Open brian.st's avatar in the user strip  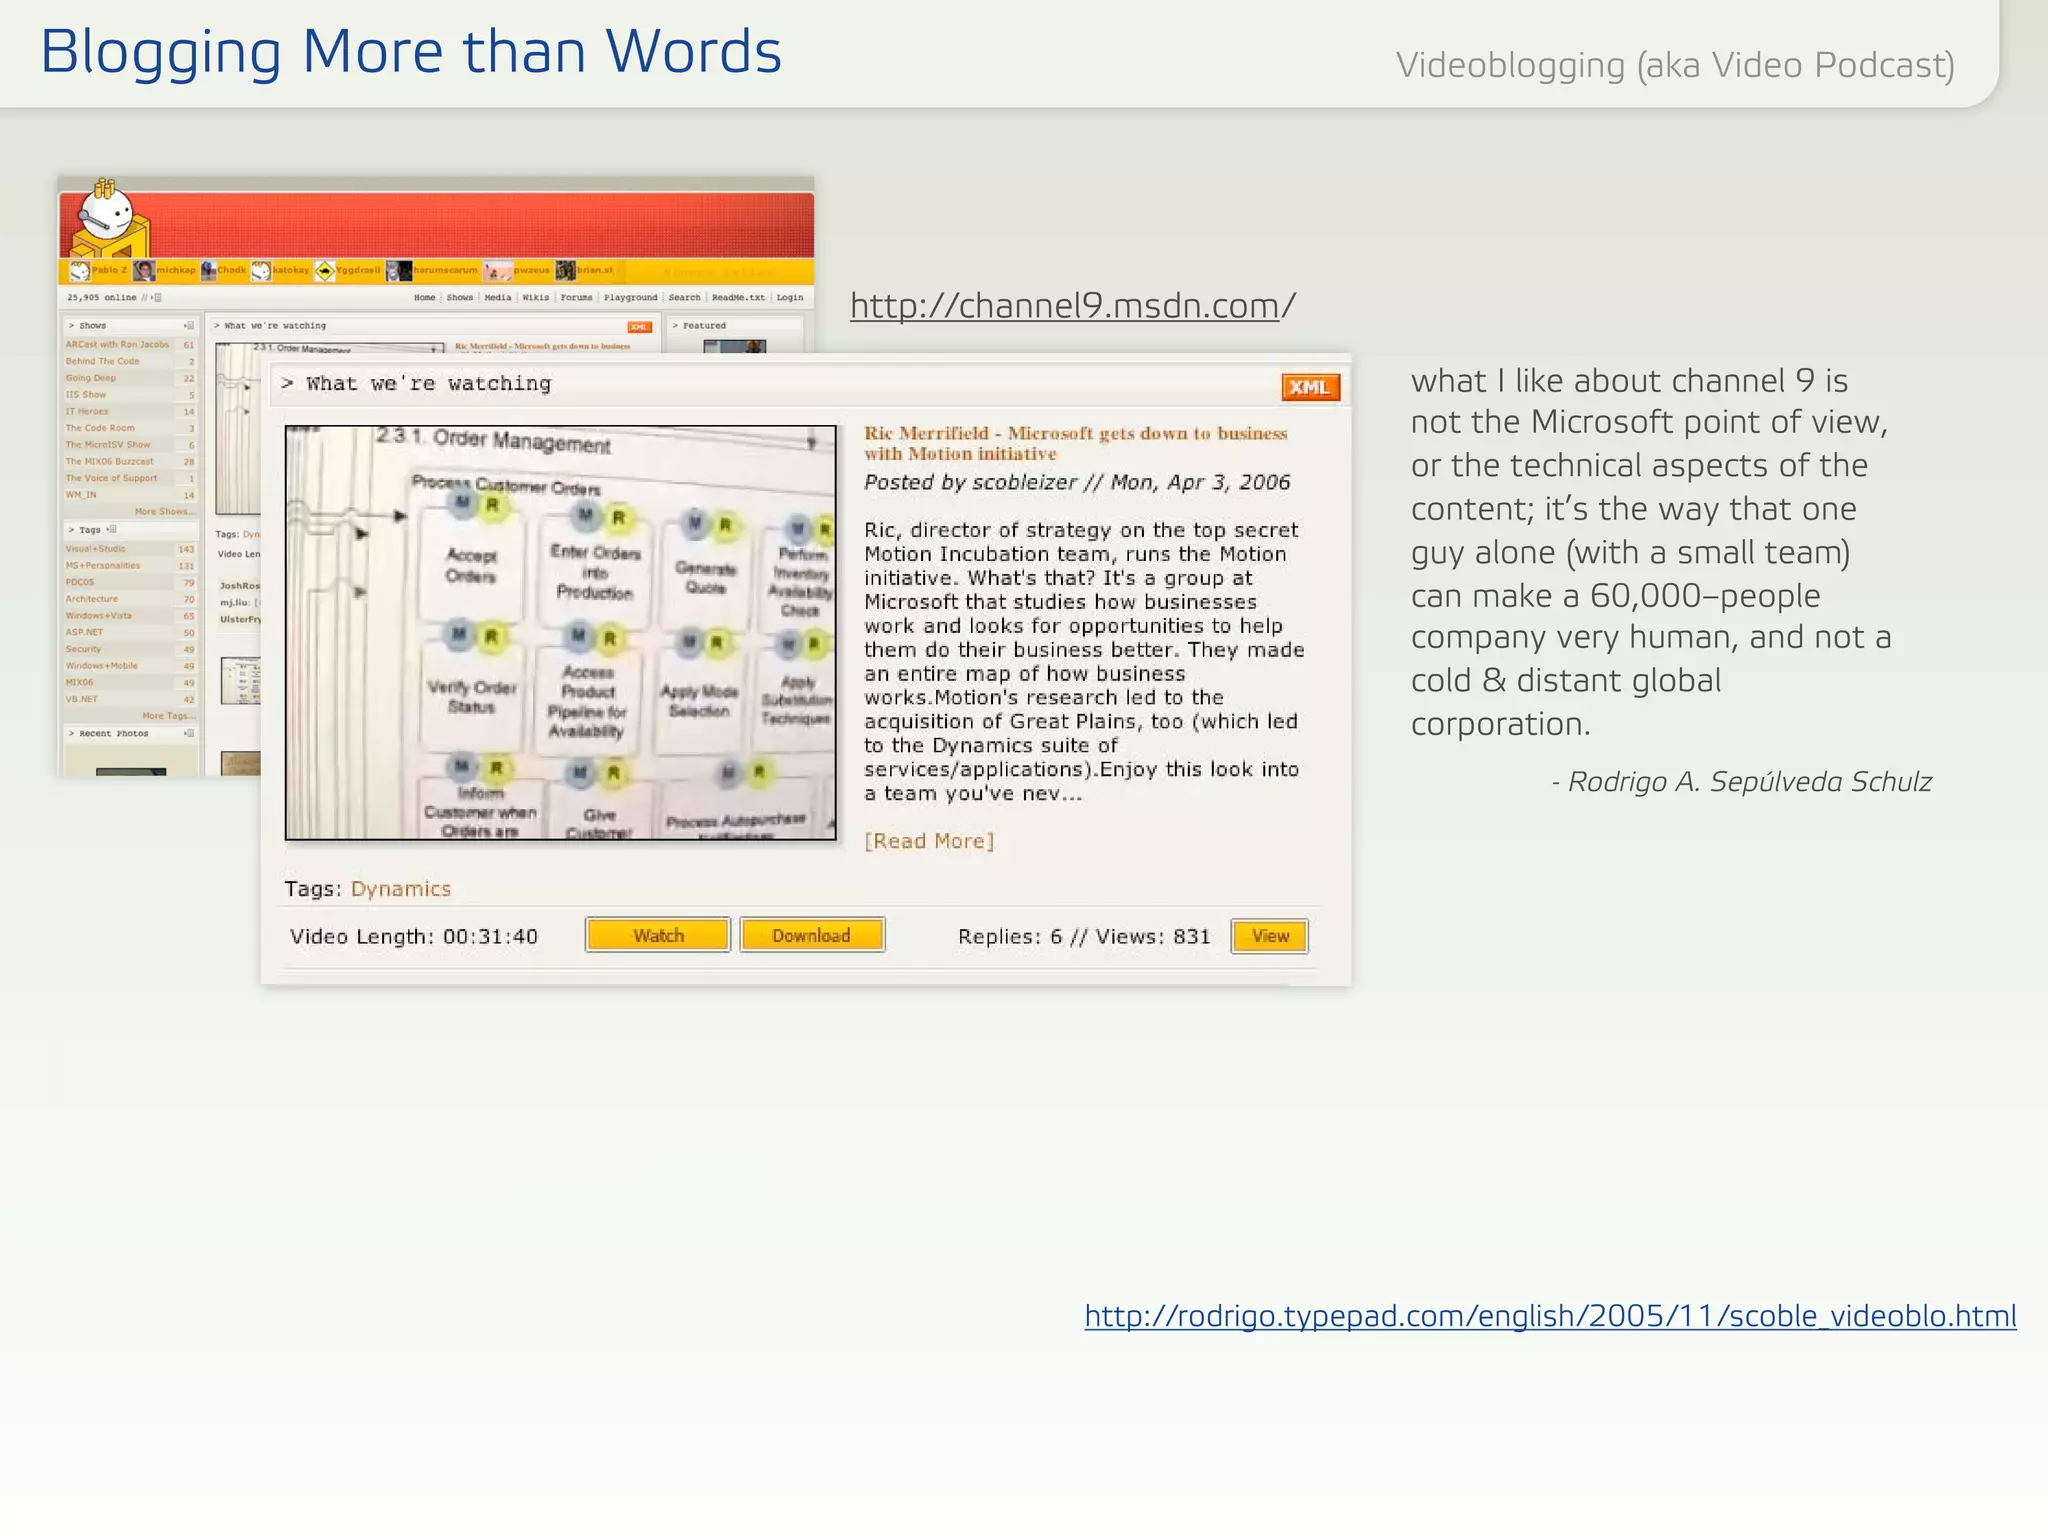566,271
